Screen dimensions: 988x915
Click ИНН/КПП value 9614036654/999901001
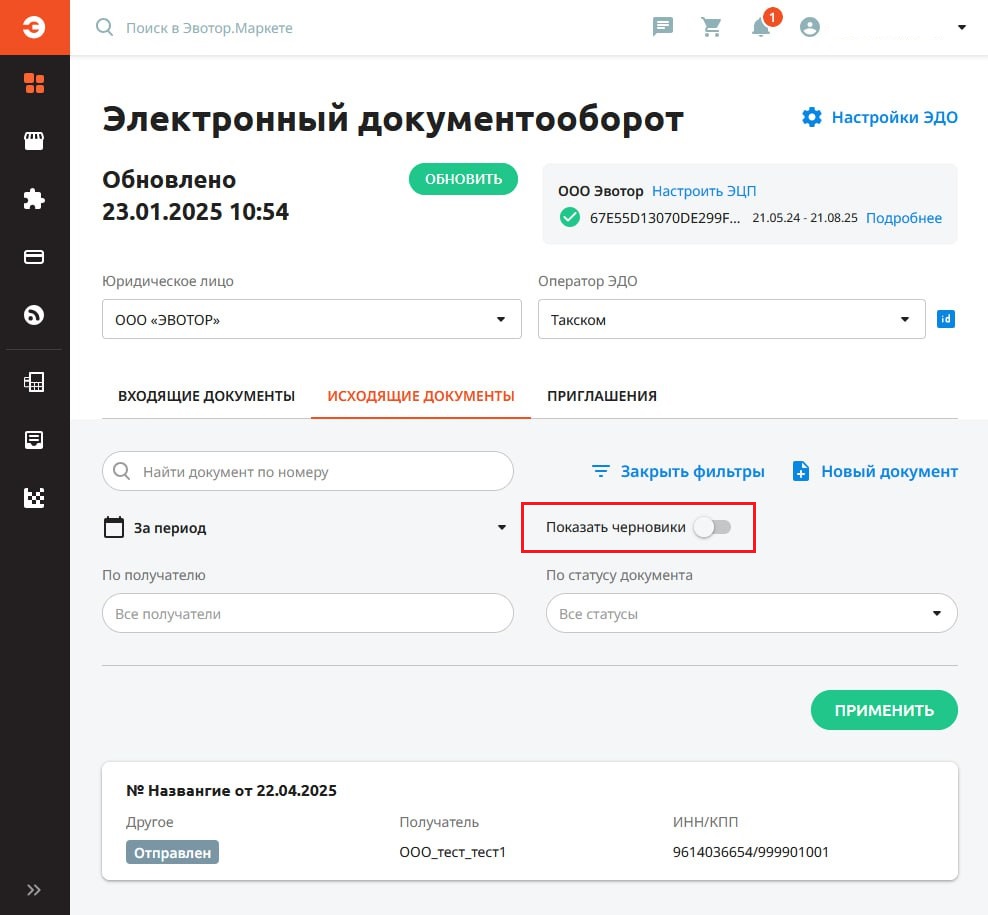click(x=750, y=852)
